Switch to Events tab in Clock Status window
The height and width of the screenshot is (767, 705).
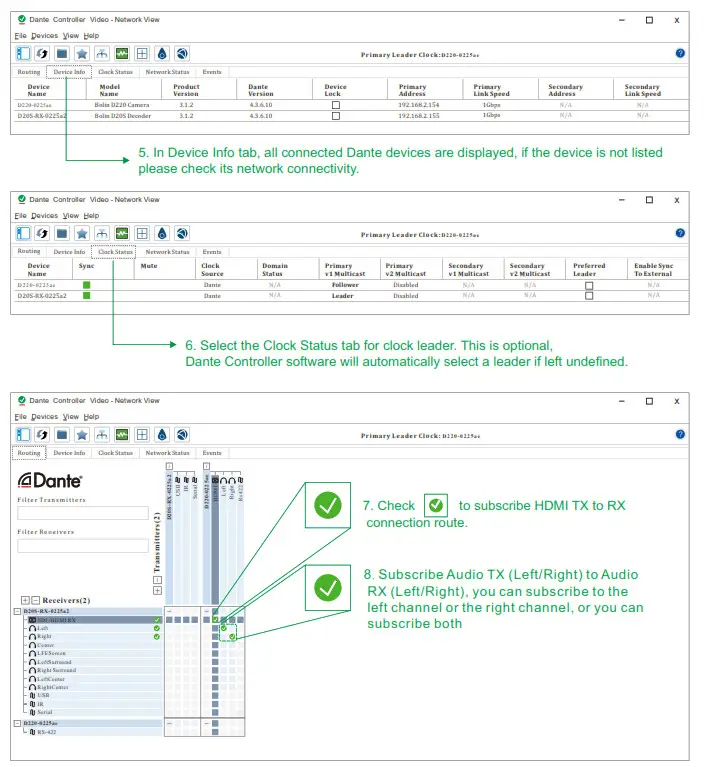tap(212, 252)
